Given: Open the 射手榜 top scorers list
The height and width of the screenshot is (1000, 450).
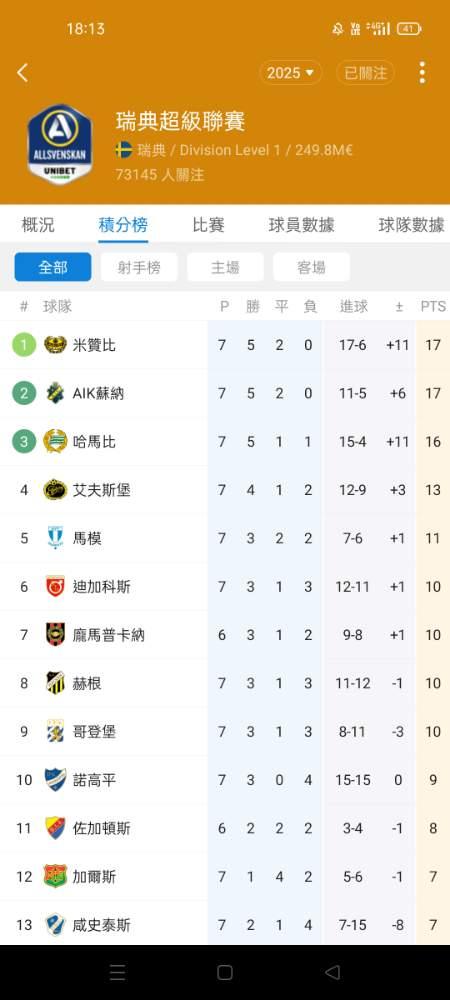Looking at the screenshot, I should (x=139, y=267).
